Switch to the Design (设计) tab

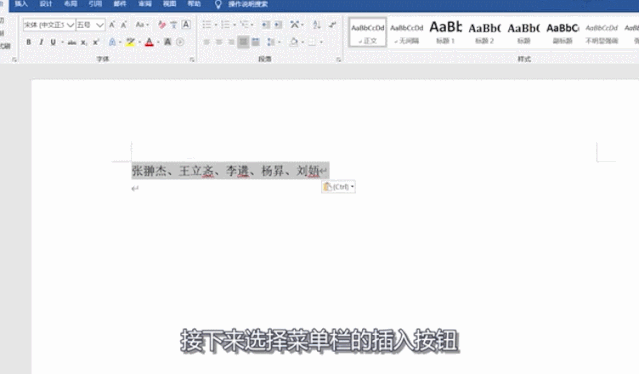(x=46, y=4)
